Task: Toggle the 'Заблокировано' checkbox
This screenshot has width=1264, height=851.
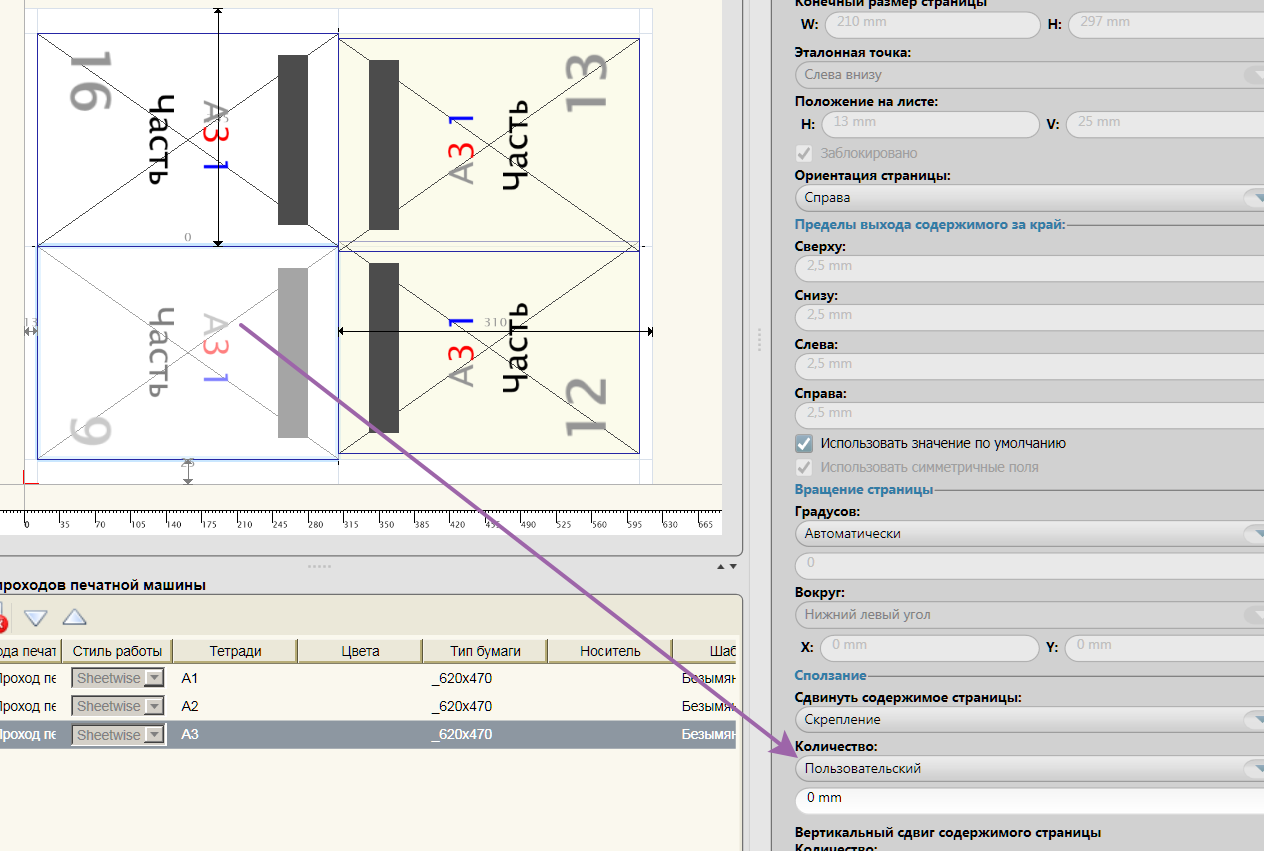Action: [x=803, y=154]
